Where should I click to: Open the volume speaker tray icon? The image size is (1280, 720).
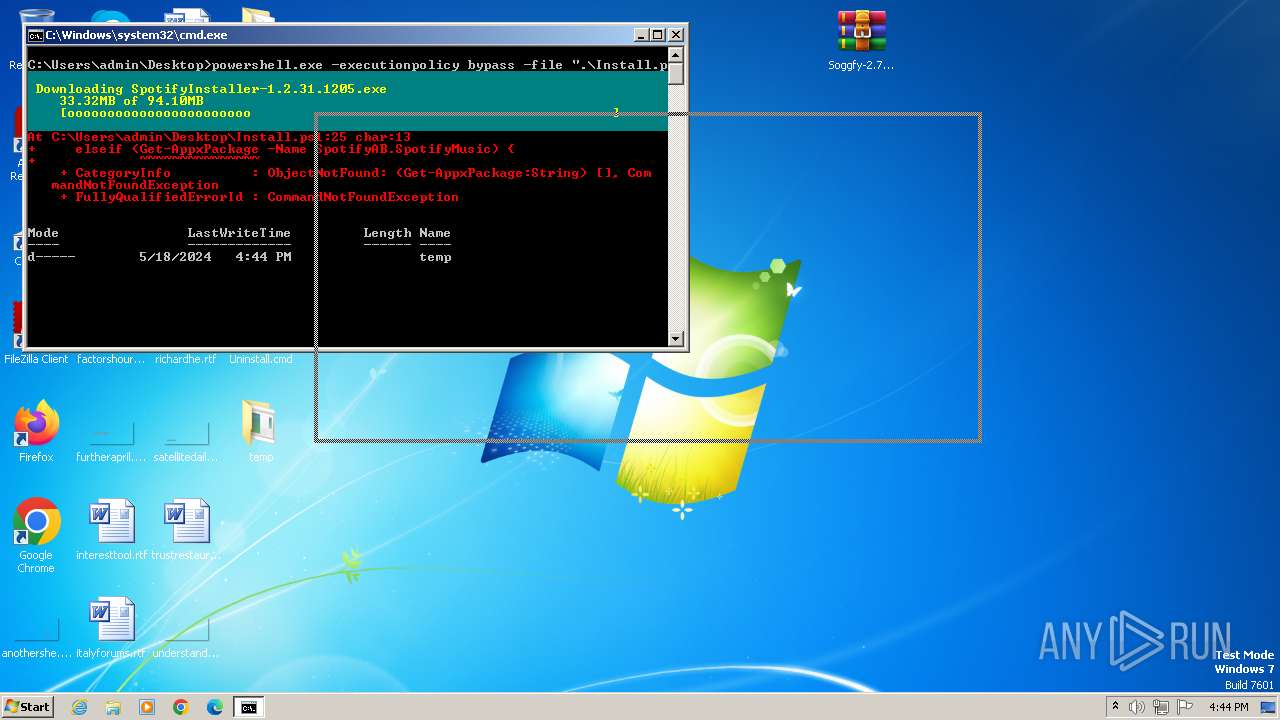1137,707
